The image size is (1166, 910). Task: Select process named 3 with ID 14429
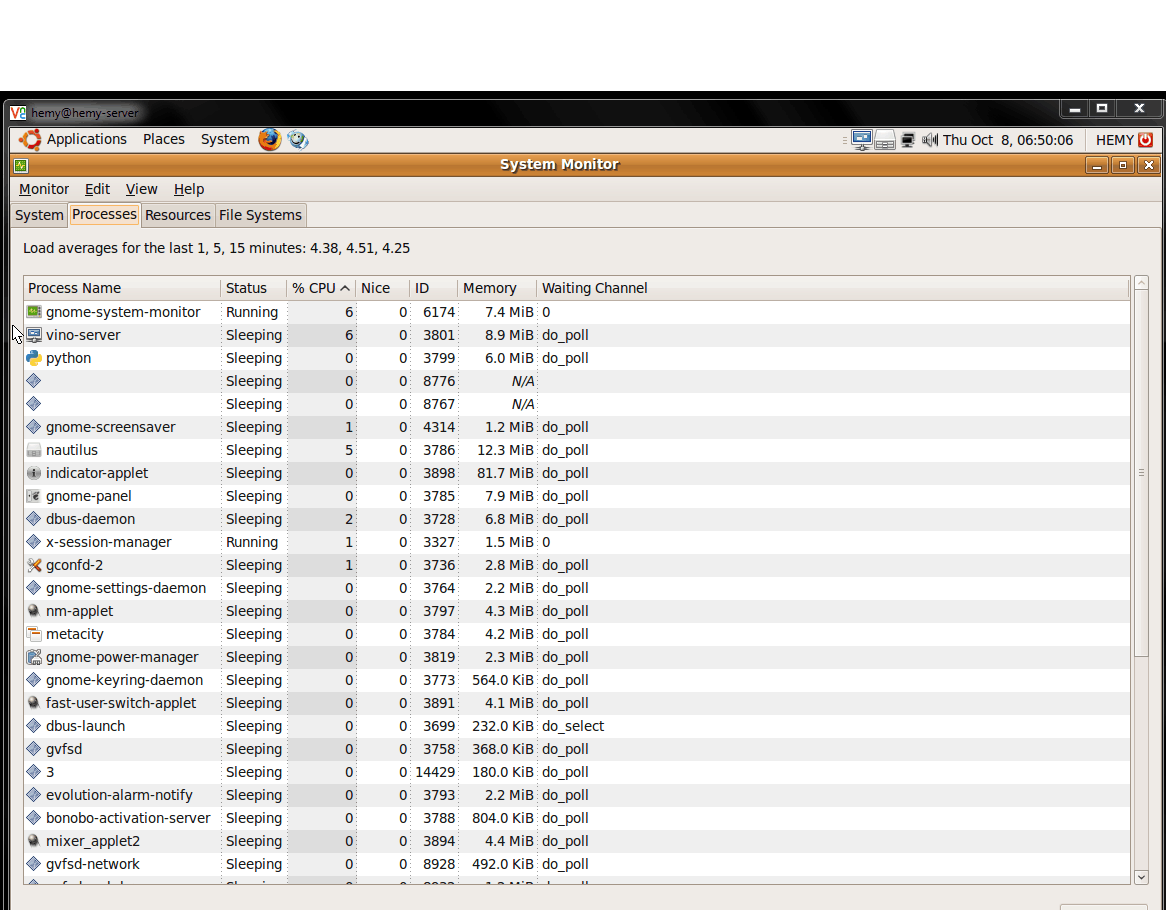point(576,772)
